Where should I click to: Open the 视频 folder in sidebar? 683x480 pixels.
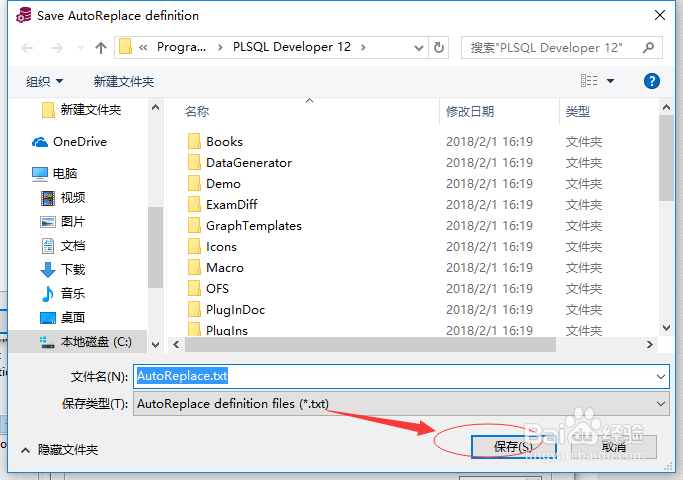click(x=63, y=198)
